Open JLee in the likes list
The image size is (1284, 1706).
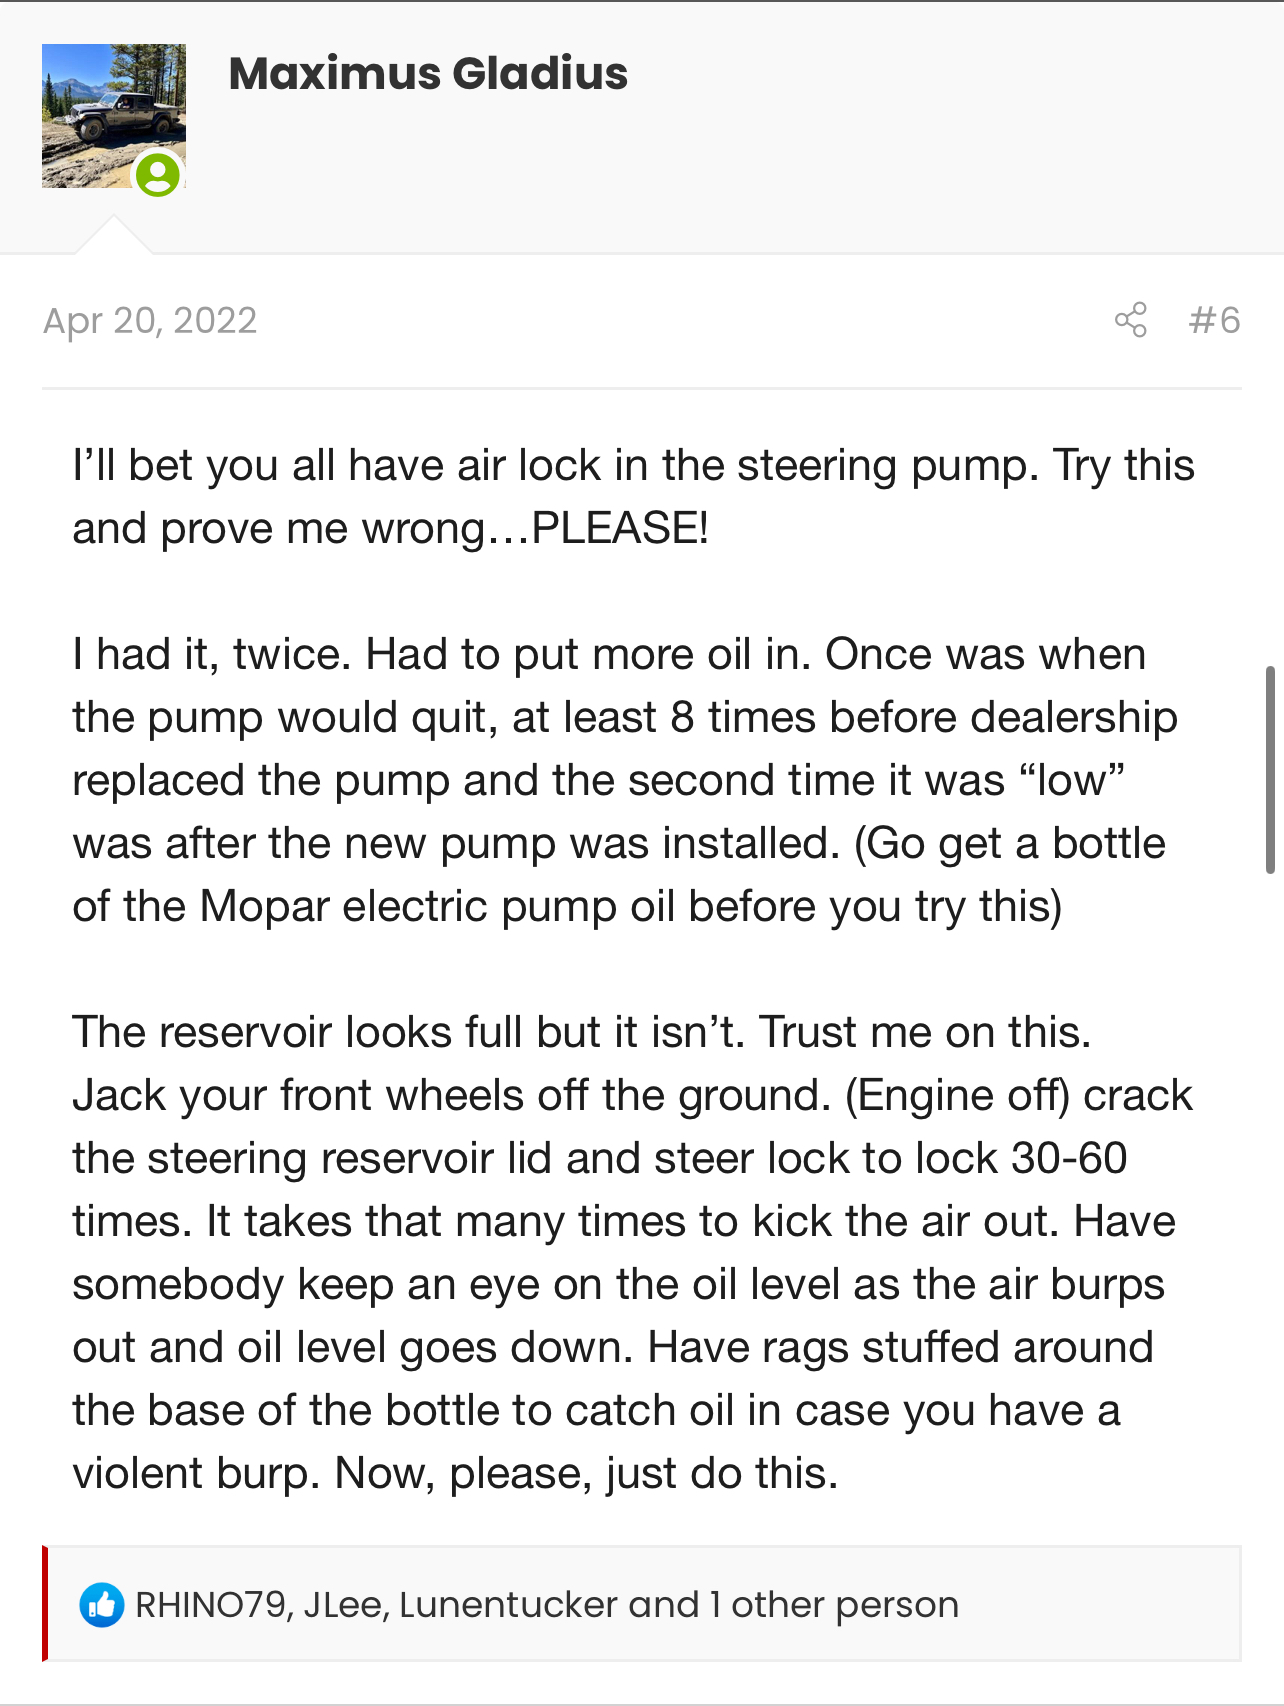pos(344,1605)
